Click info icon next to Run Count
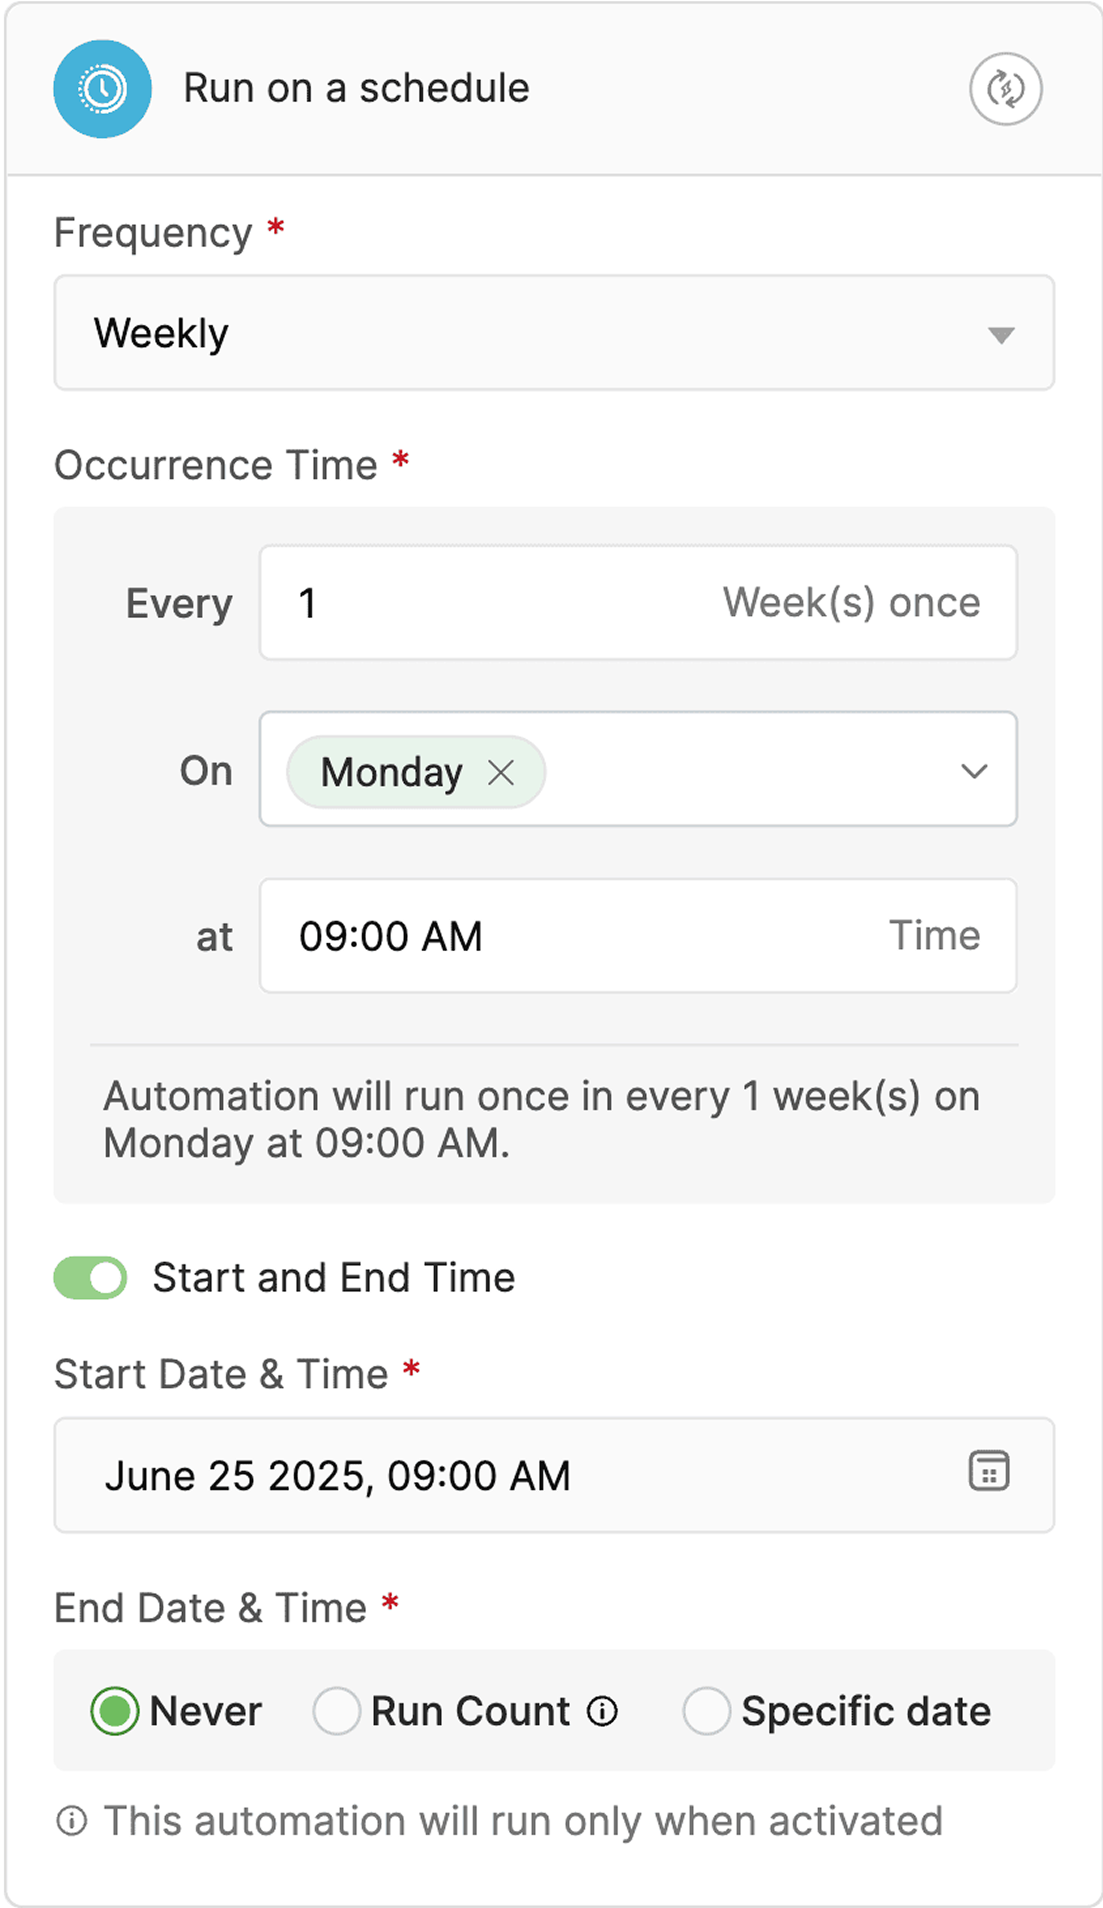 602,1711
